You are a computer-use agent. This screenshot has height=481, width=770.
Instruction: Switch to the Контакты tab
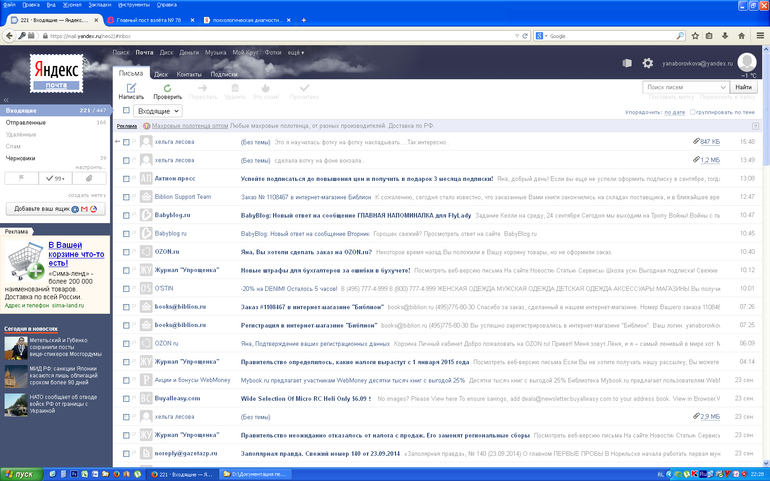click(x=189, y=74)
